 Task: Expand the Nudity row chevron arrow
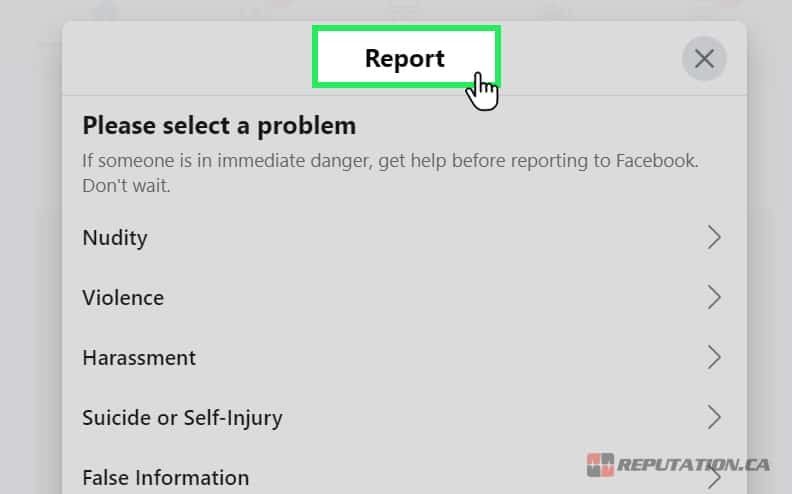714,237
